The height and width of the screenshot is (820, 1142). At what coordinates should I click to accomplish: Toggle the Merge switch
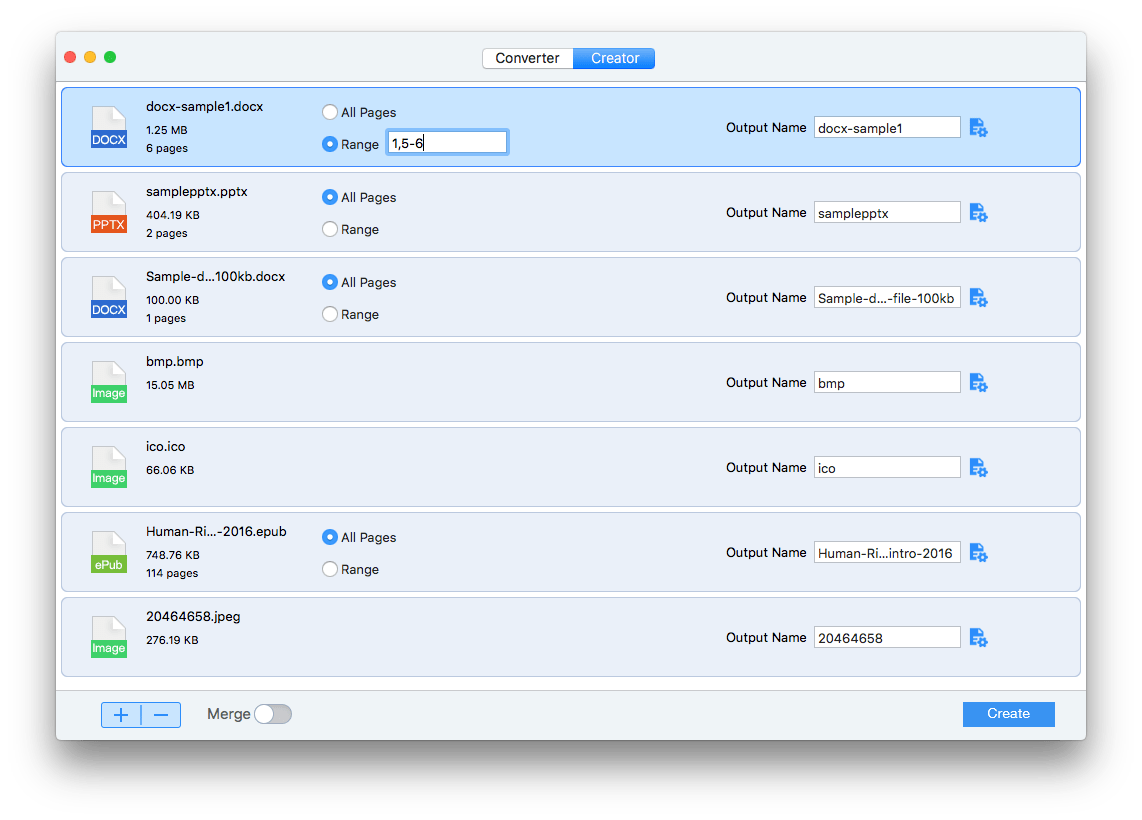(273, 714)
